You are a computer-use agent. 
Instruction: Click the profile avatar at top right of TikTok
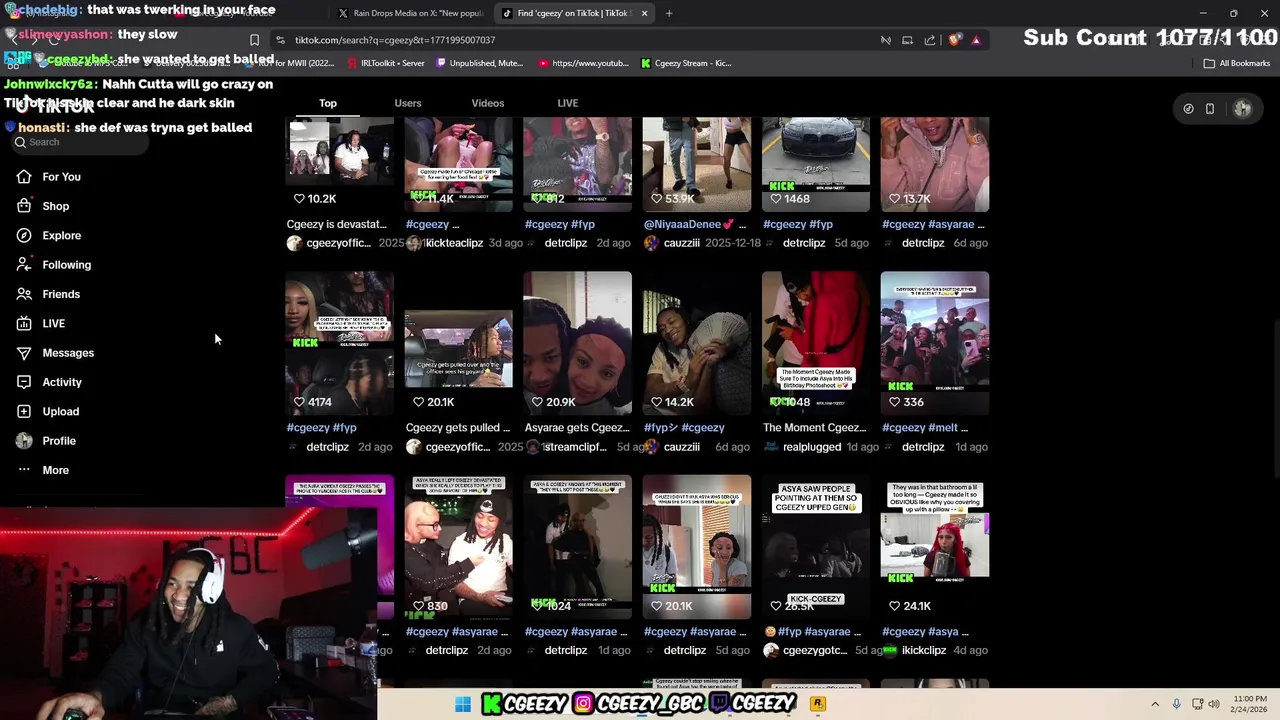click(x=1242, y=108)
